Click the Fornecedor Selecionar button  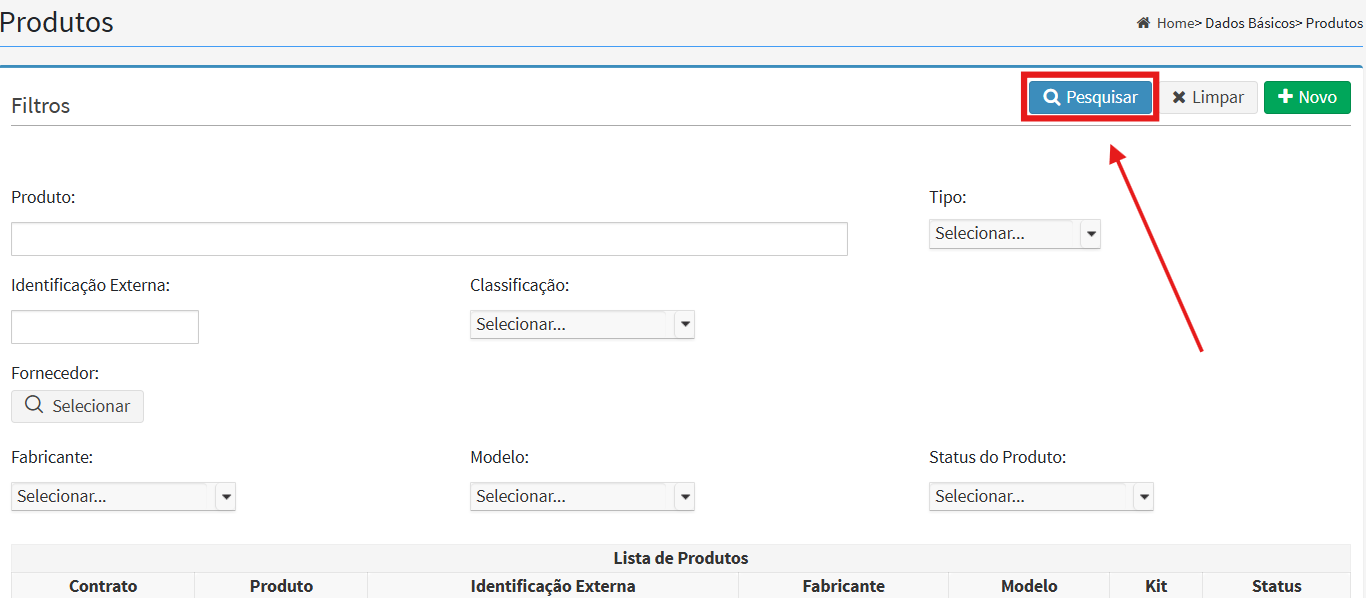(78, 406)
